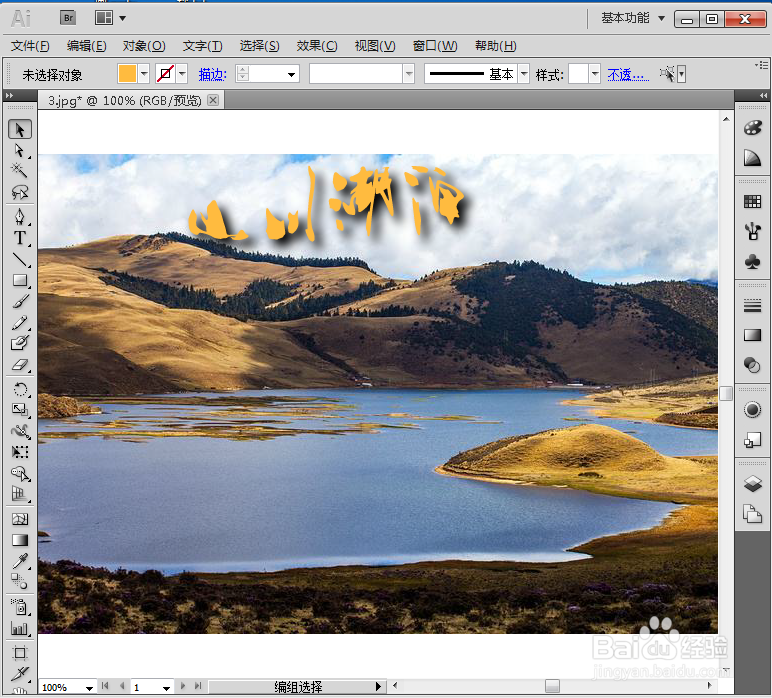This screenshot has height=698, width=772.
Task: Select the Column Graph tool
Action: coord(20,628)
